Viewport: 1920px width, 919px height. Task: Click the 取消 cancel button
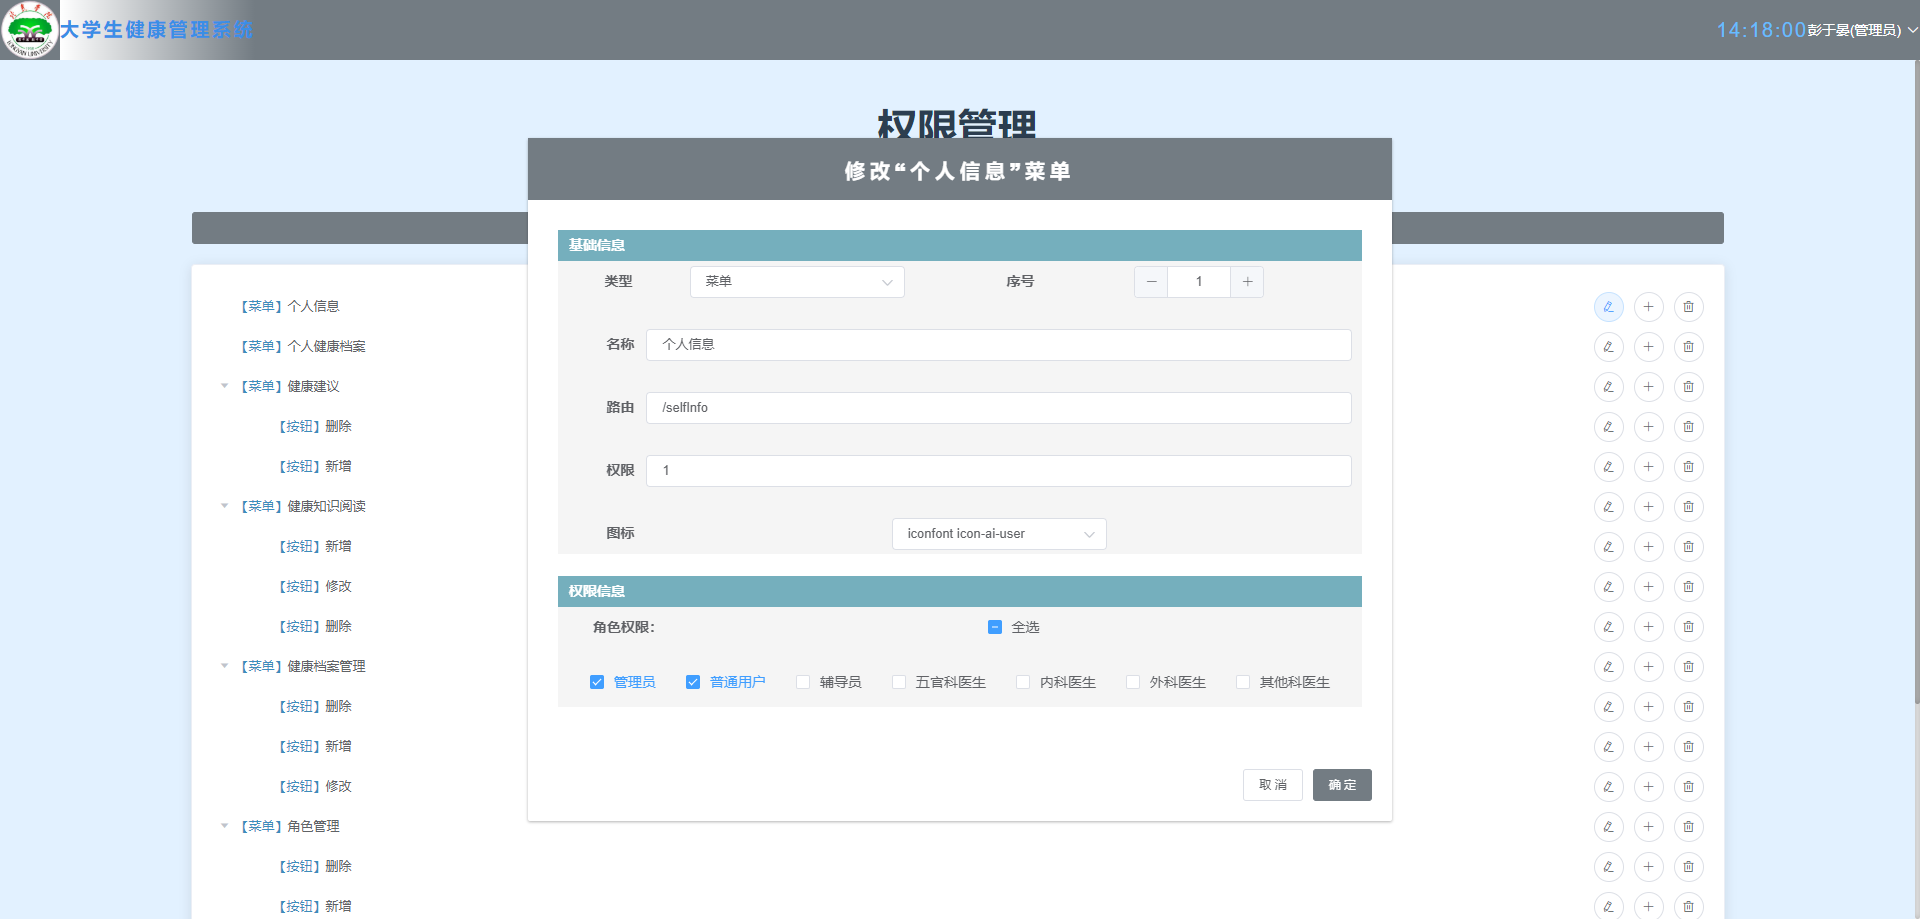point(1272,785)
